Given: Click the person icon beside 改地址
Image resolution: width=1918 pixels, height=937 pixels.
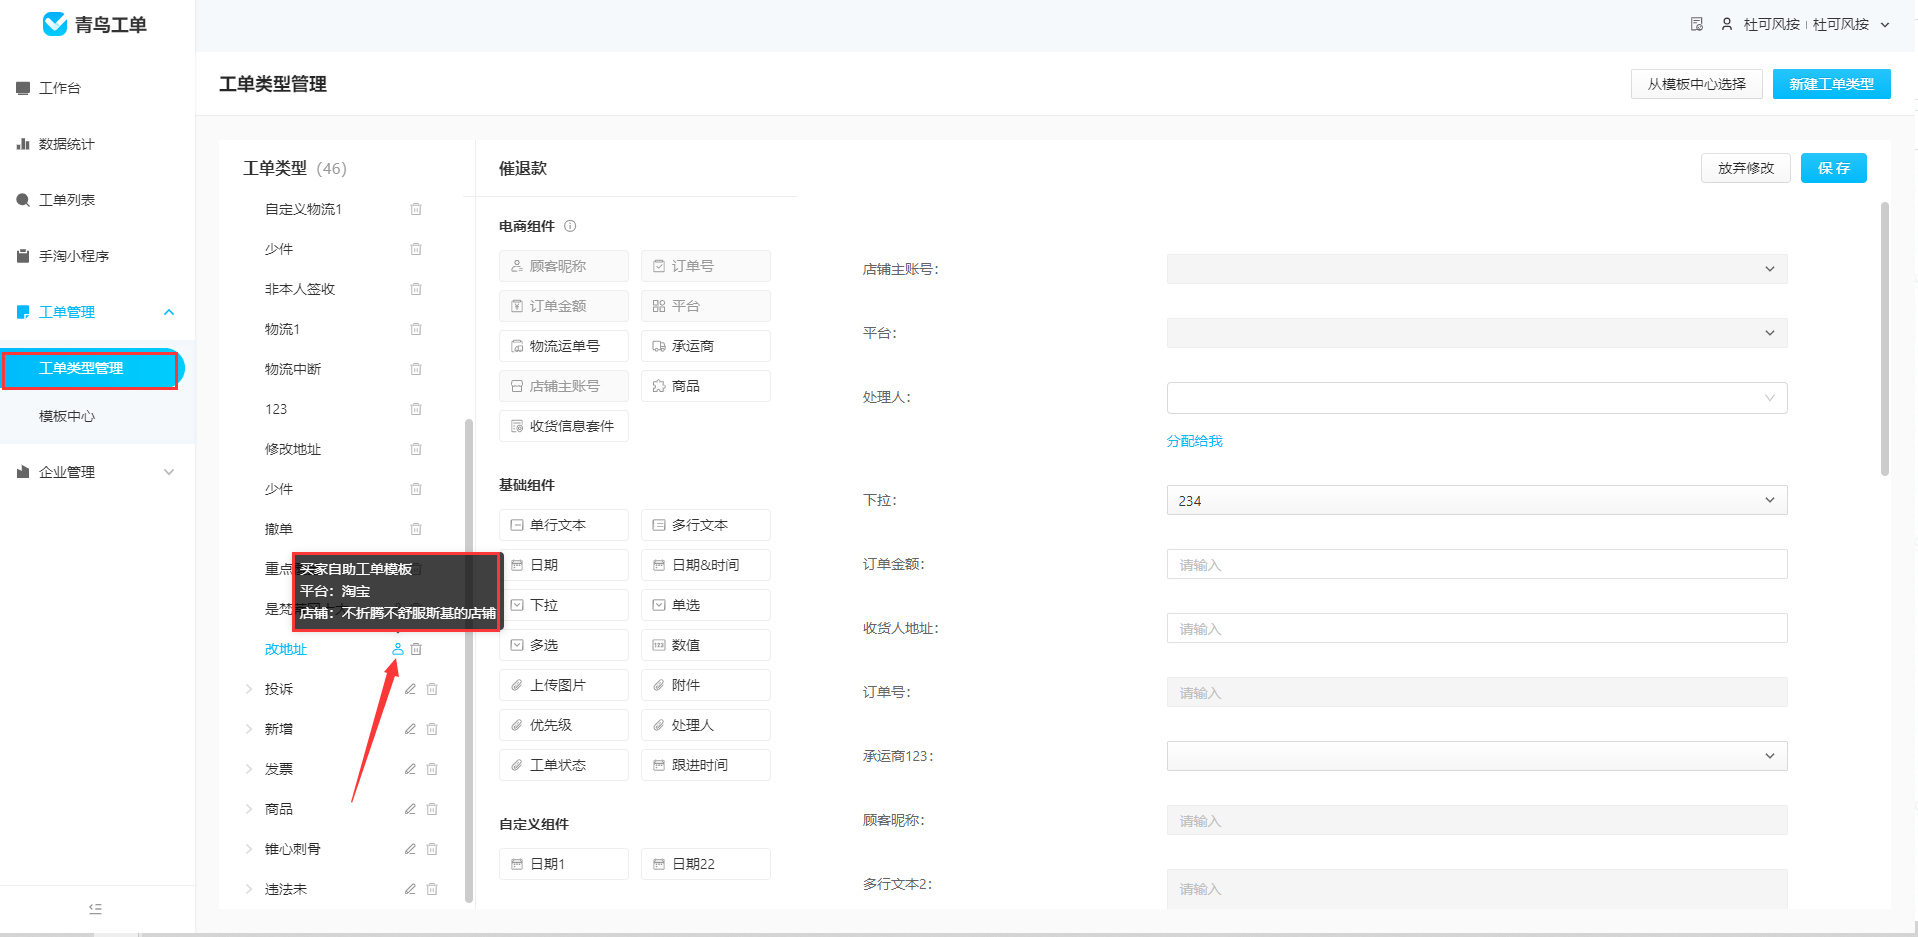Looking at the screenshot, I should [398, 649].
